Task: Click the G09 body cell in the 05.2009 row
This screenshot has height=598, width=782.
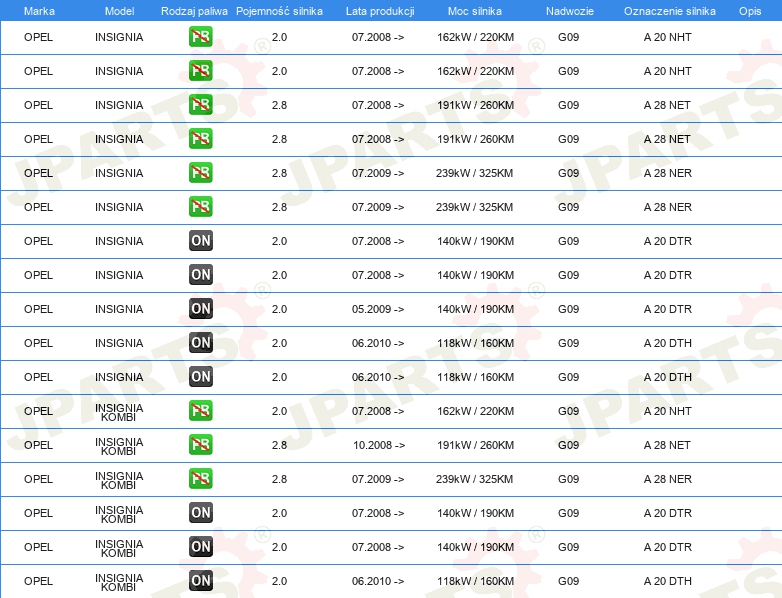Action: [x=569, y=309]
